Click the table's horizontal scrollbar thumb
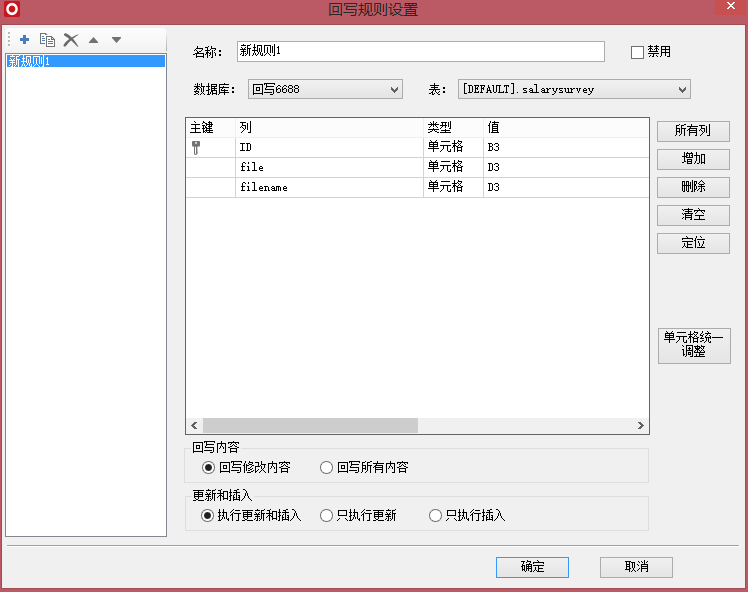748x592 pixels. [x=311, y=426]
